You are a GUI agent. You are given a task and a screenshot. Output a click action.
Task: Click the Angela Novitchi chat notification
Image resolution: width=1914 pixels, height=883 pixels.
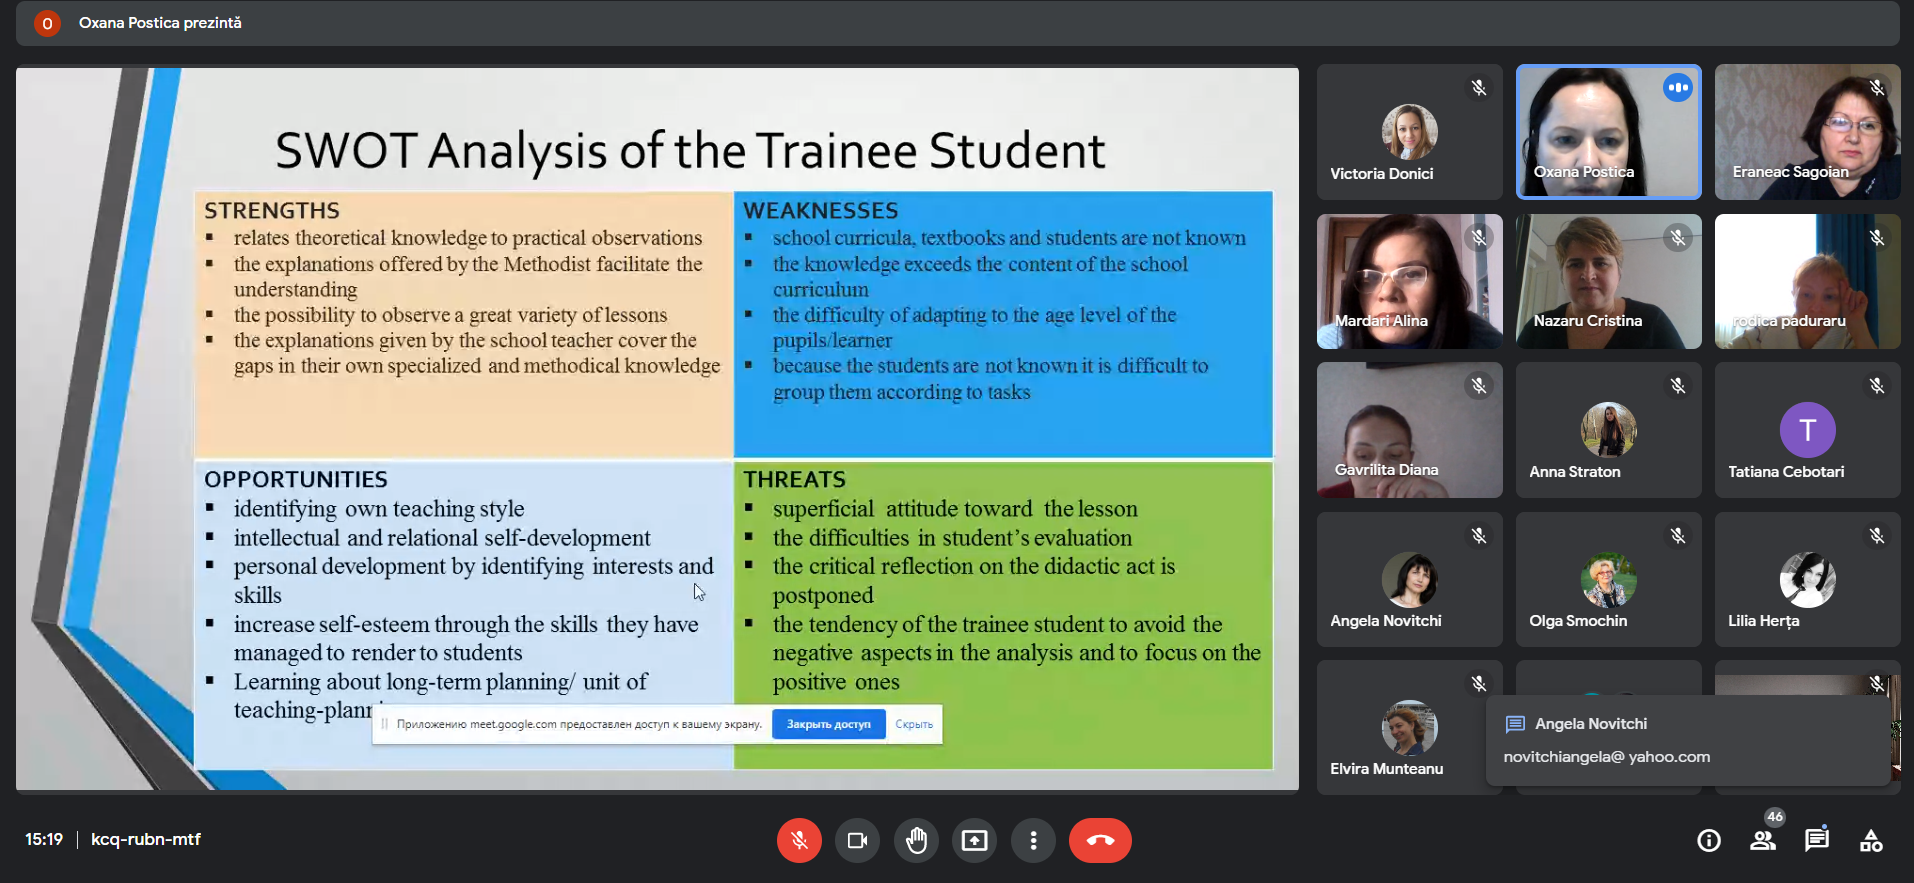coord(1688,740)
